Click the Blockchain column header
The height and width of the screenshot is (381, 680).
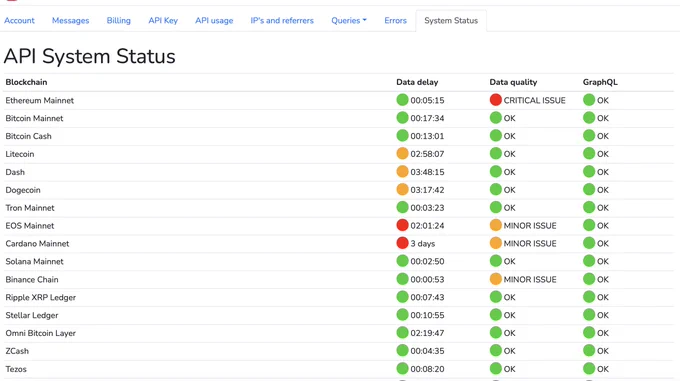tap(26, 82)
